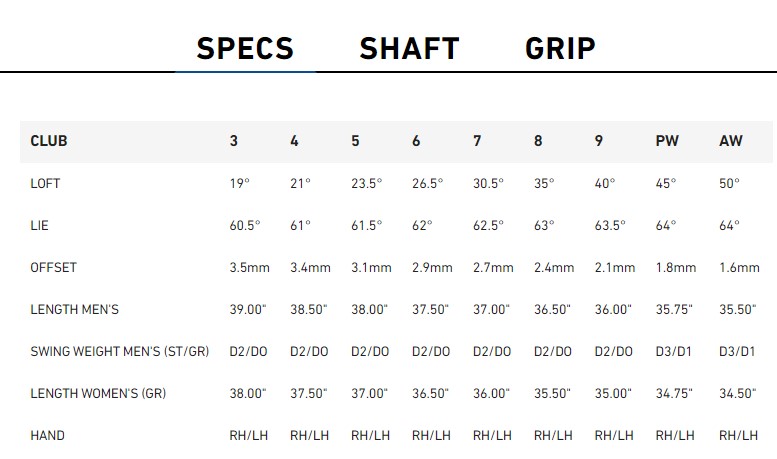Click the 3.5mm offset value
This screenshot has height=459, width=777.
click(249, 268)
